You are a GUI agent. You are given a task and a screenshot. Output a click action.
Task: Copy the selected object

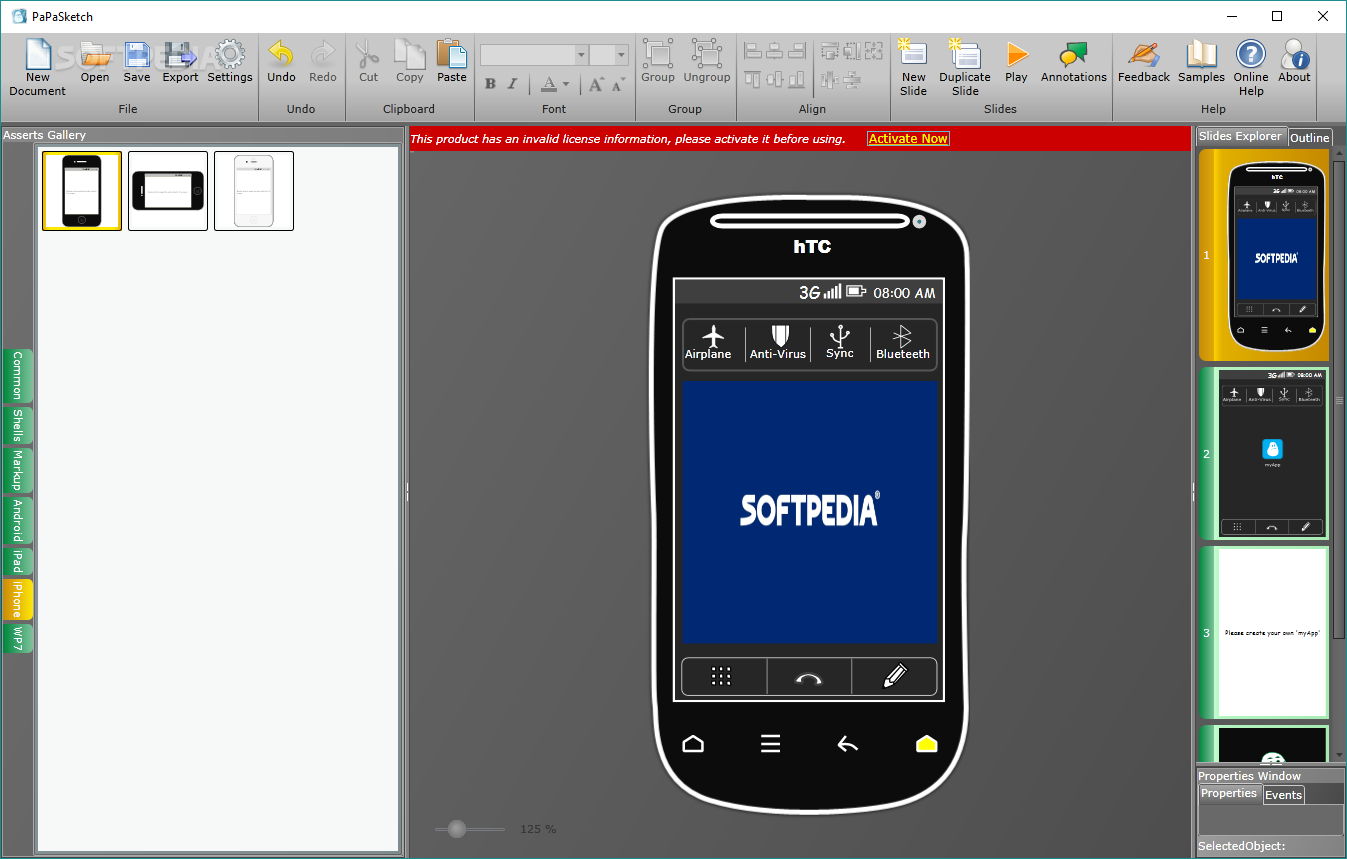point(410,62)
